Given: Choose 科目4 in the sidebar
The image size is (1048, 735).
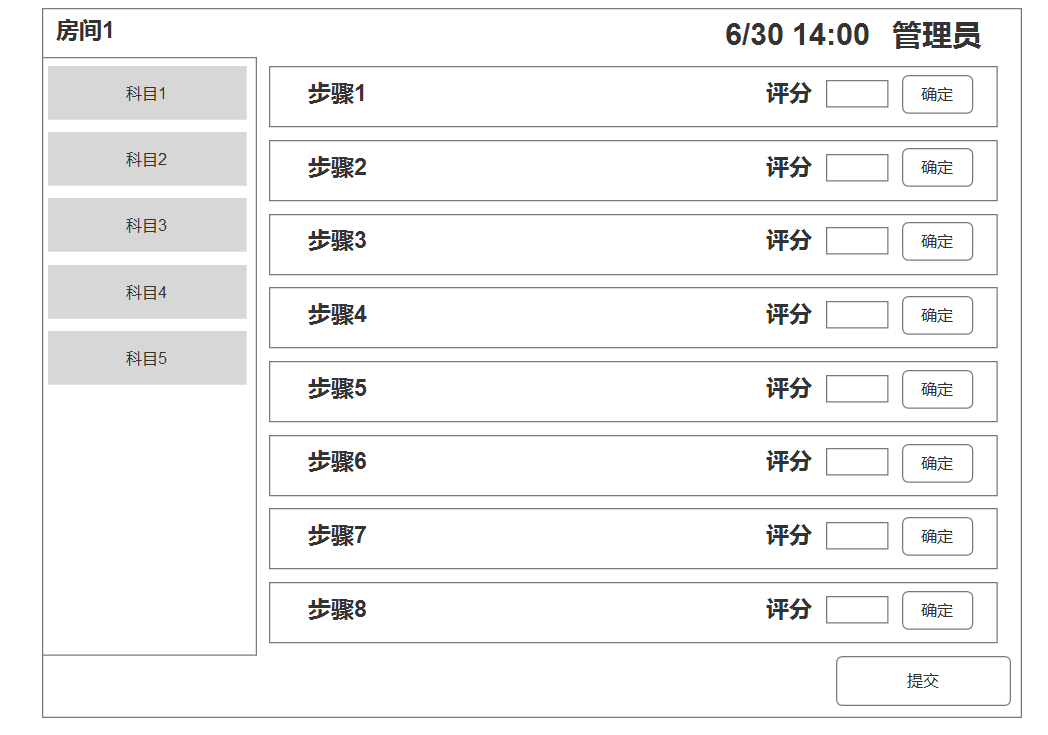Looking at the screenshot, I should coord(147,292).
